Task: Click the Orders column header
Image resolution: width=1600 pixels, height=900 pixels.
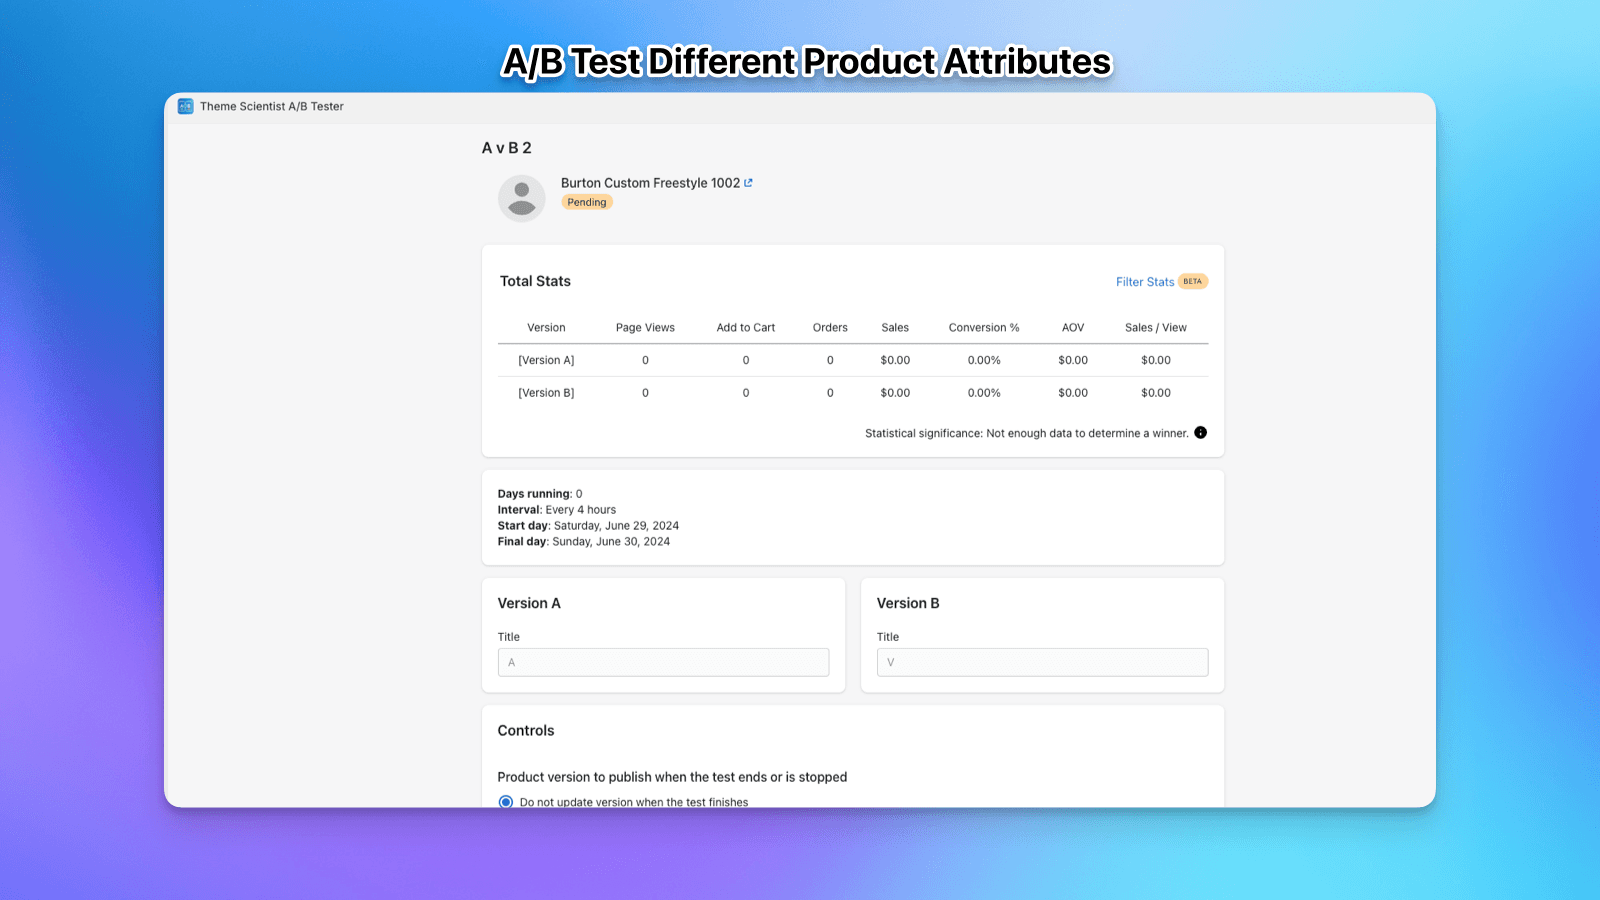Action: click(x=829, y=327)
